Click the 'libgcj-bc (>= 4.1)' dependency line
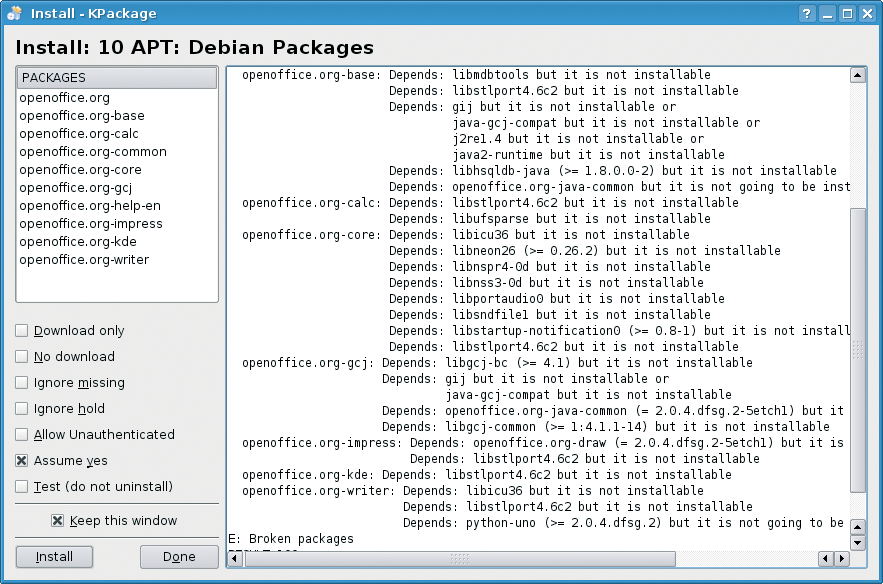 567,363
